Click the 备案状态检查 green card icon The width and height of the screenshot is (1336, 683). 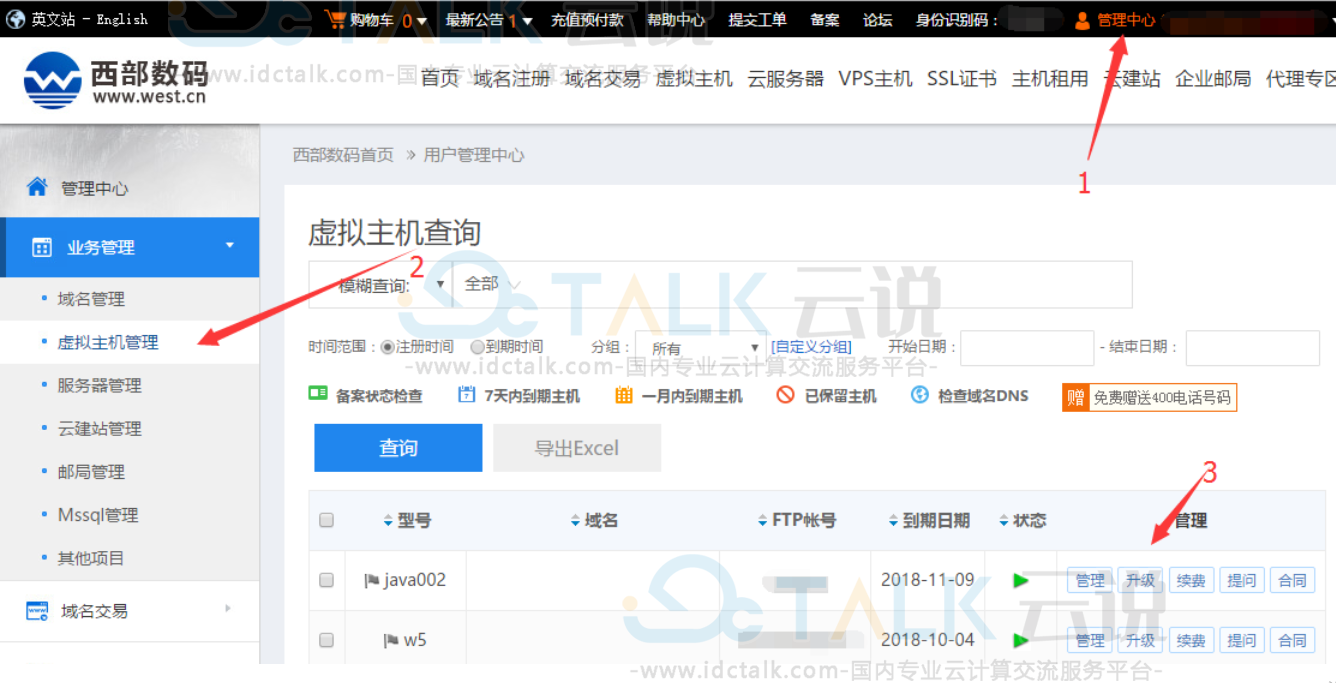(x=318, y=394)
